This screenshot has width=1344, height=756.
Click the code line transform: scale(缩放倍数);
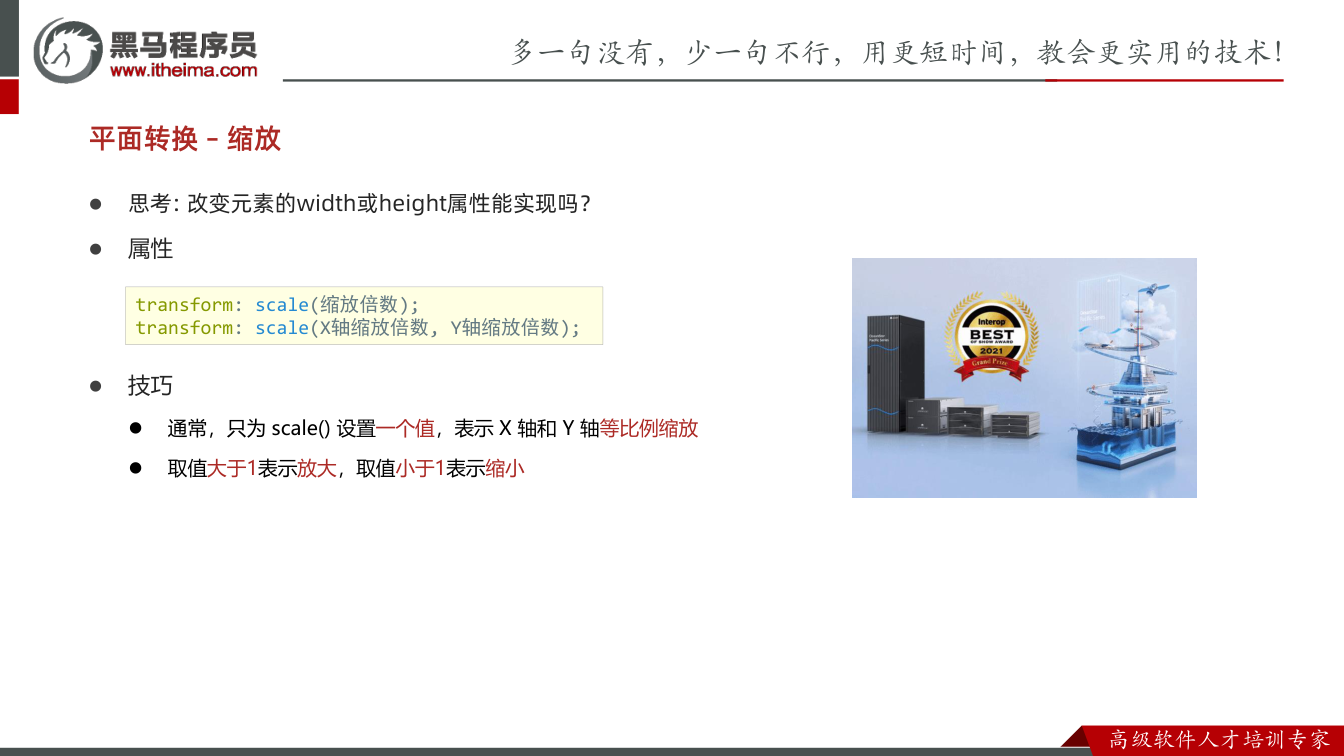[x=278, y=305]
